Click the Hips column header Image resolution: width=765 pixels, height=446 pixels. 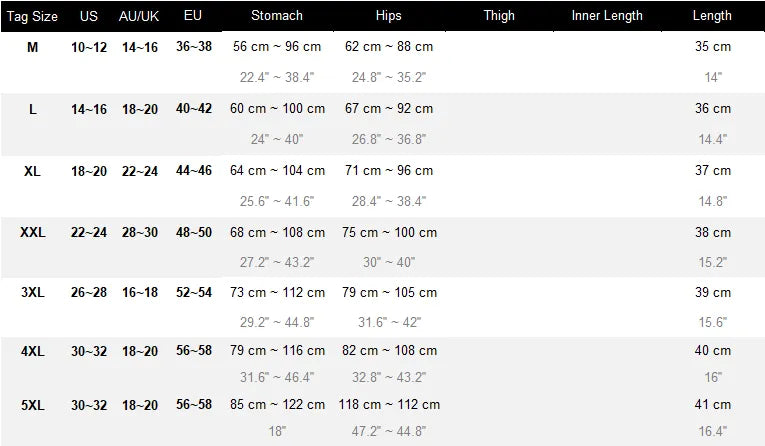[388, 16]
